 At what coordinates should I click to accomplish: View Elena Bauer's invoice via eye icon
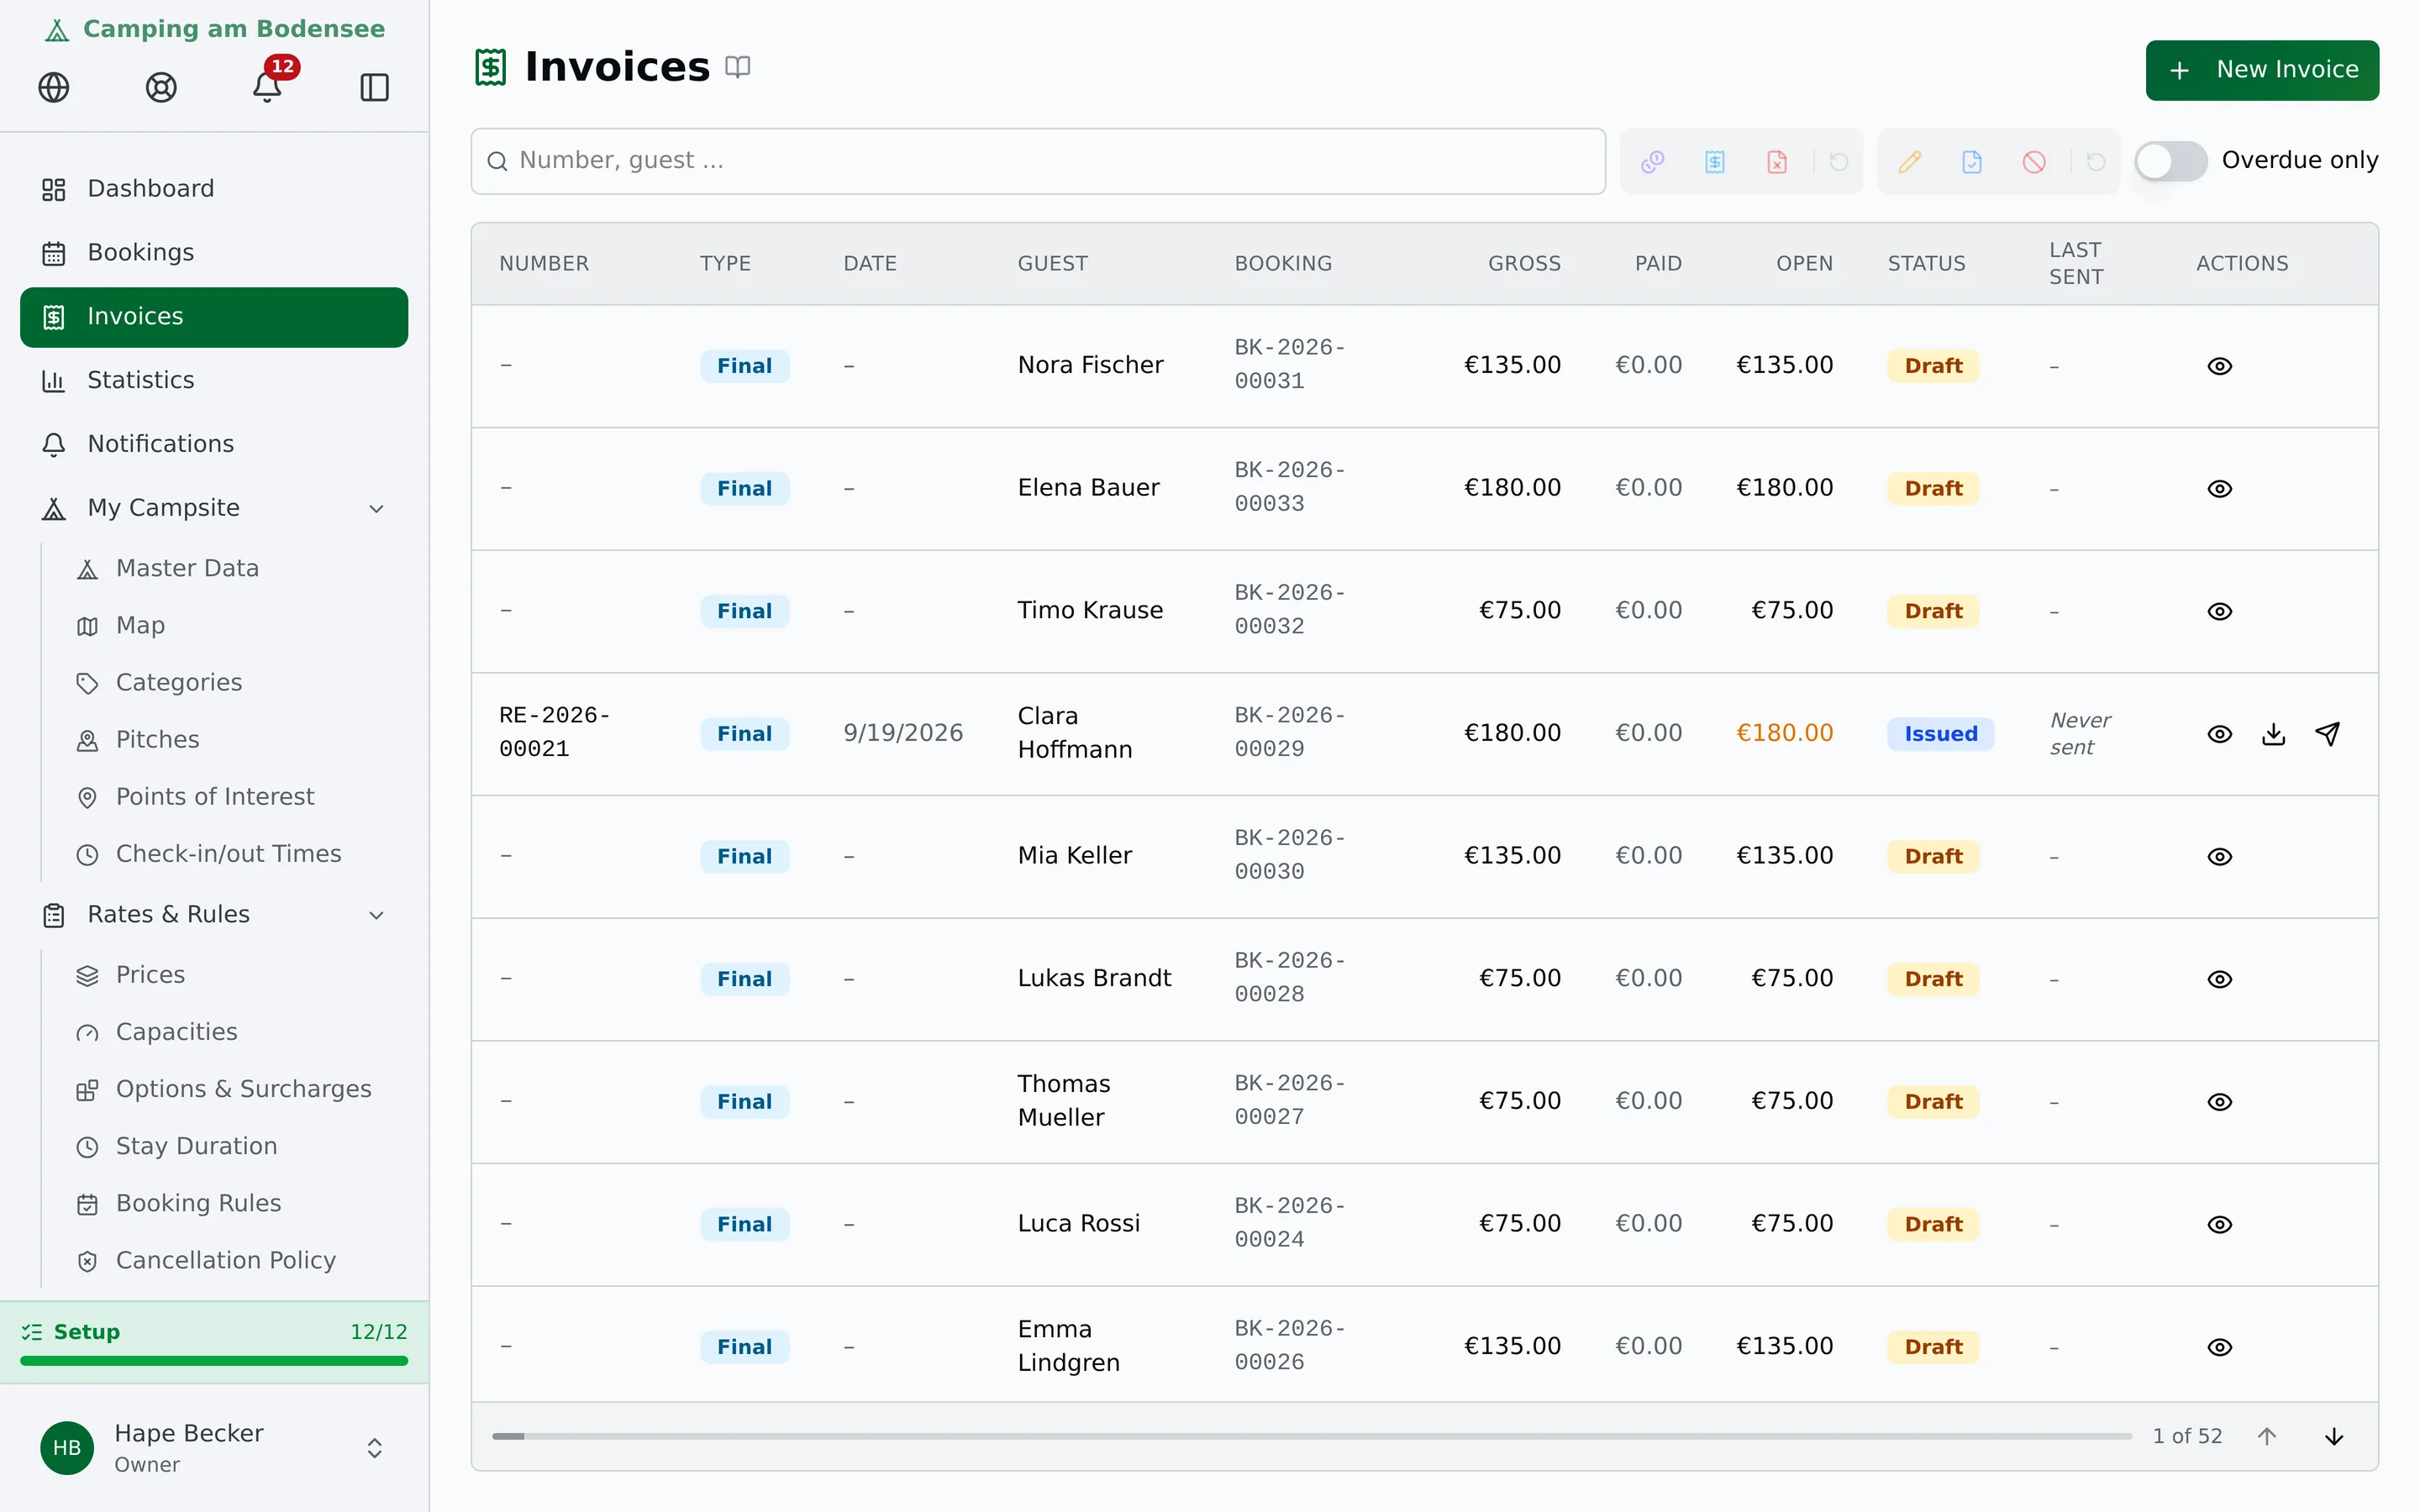point(2220,489)
